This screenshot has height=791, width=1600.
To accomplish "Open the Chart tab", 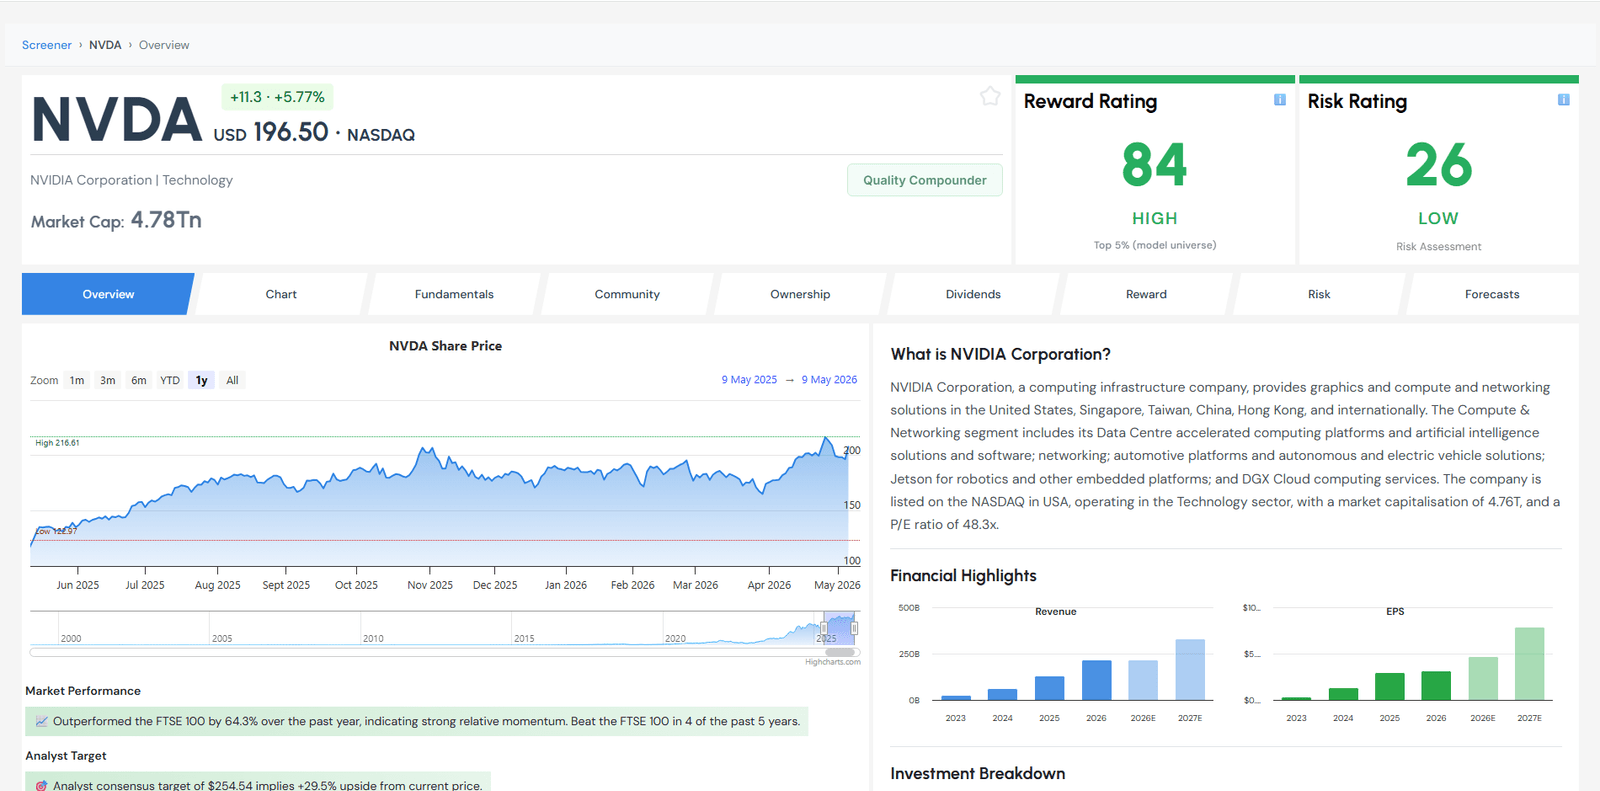I will coord(281,294).
